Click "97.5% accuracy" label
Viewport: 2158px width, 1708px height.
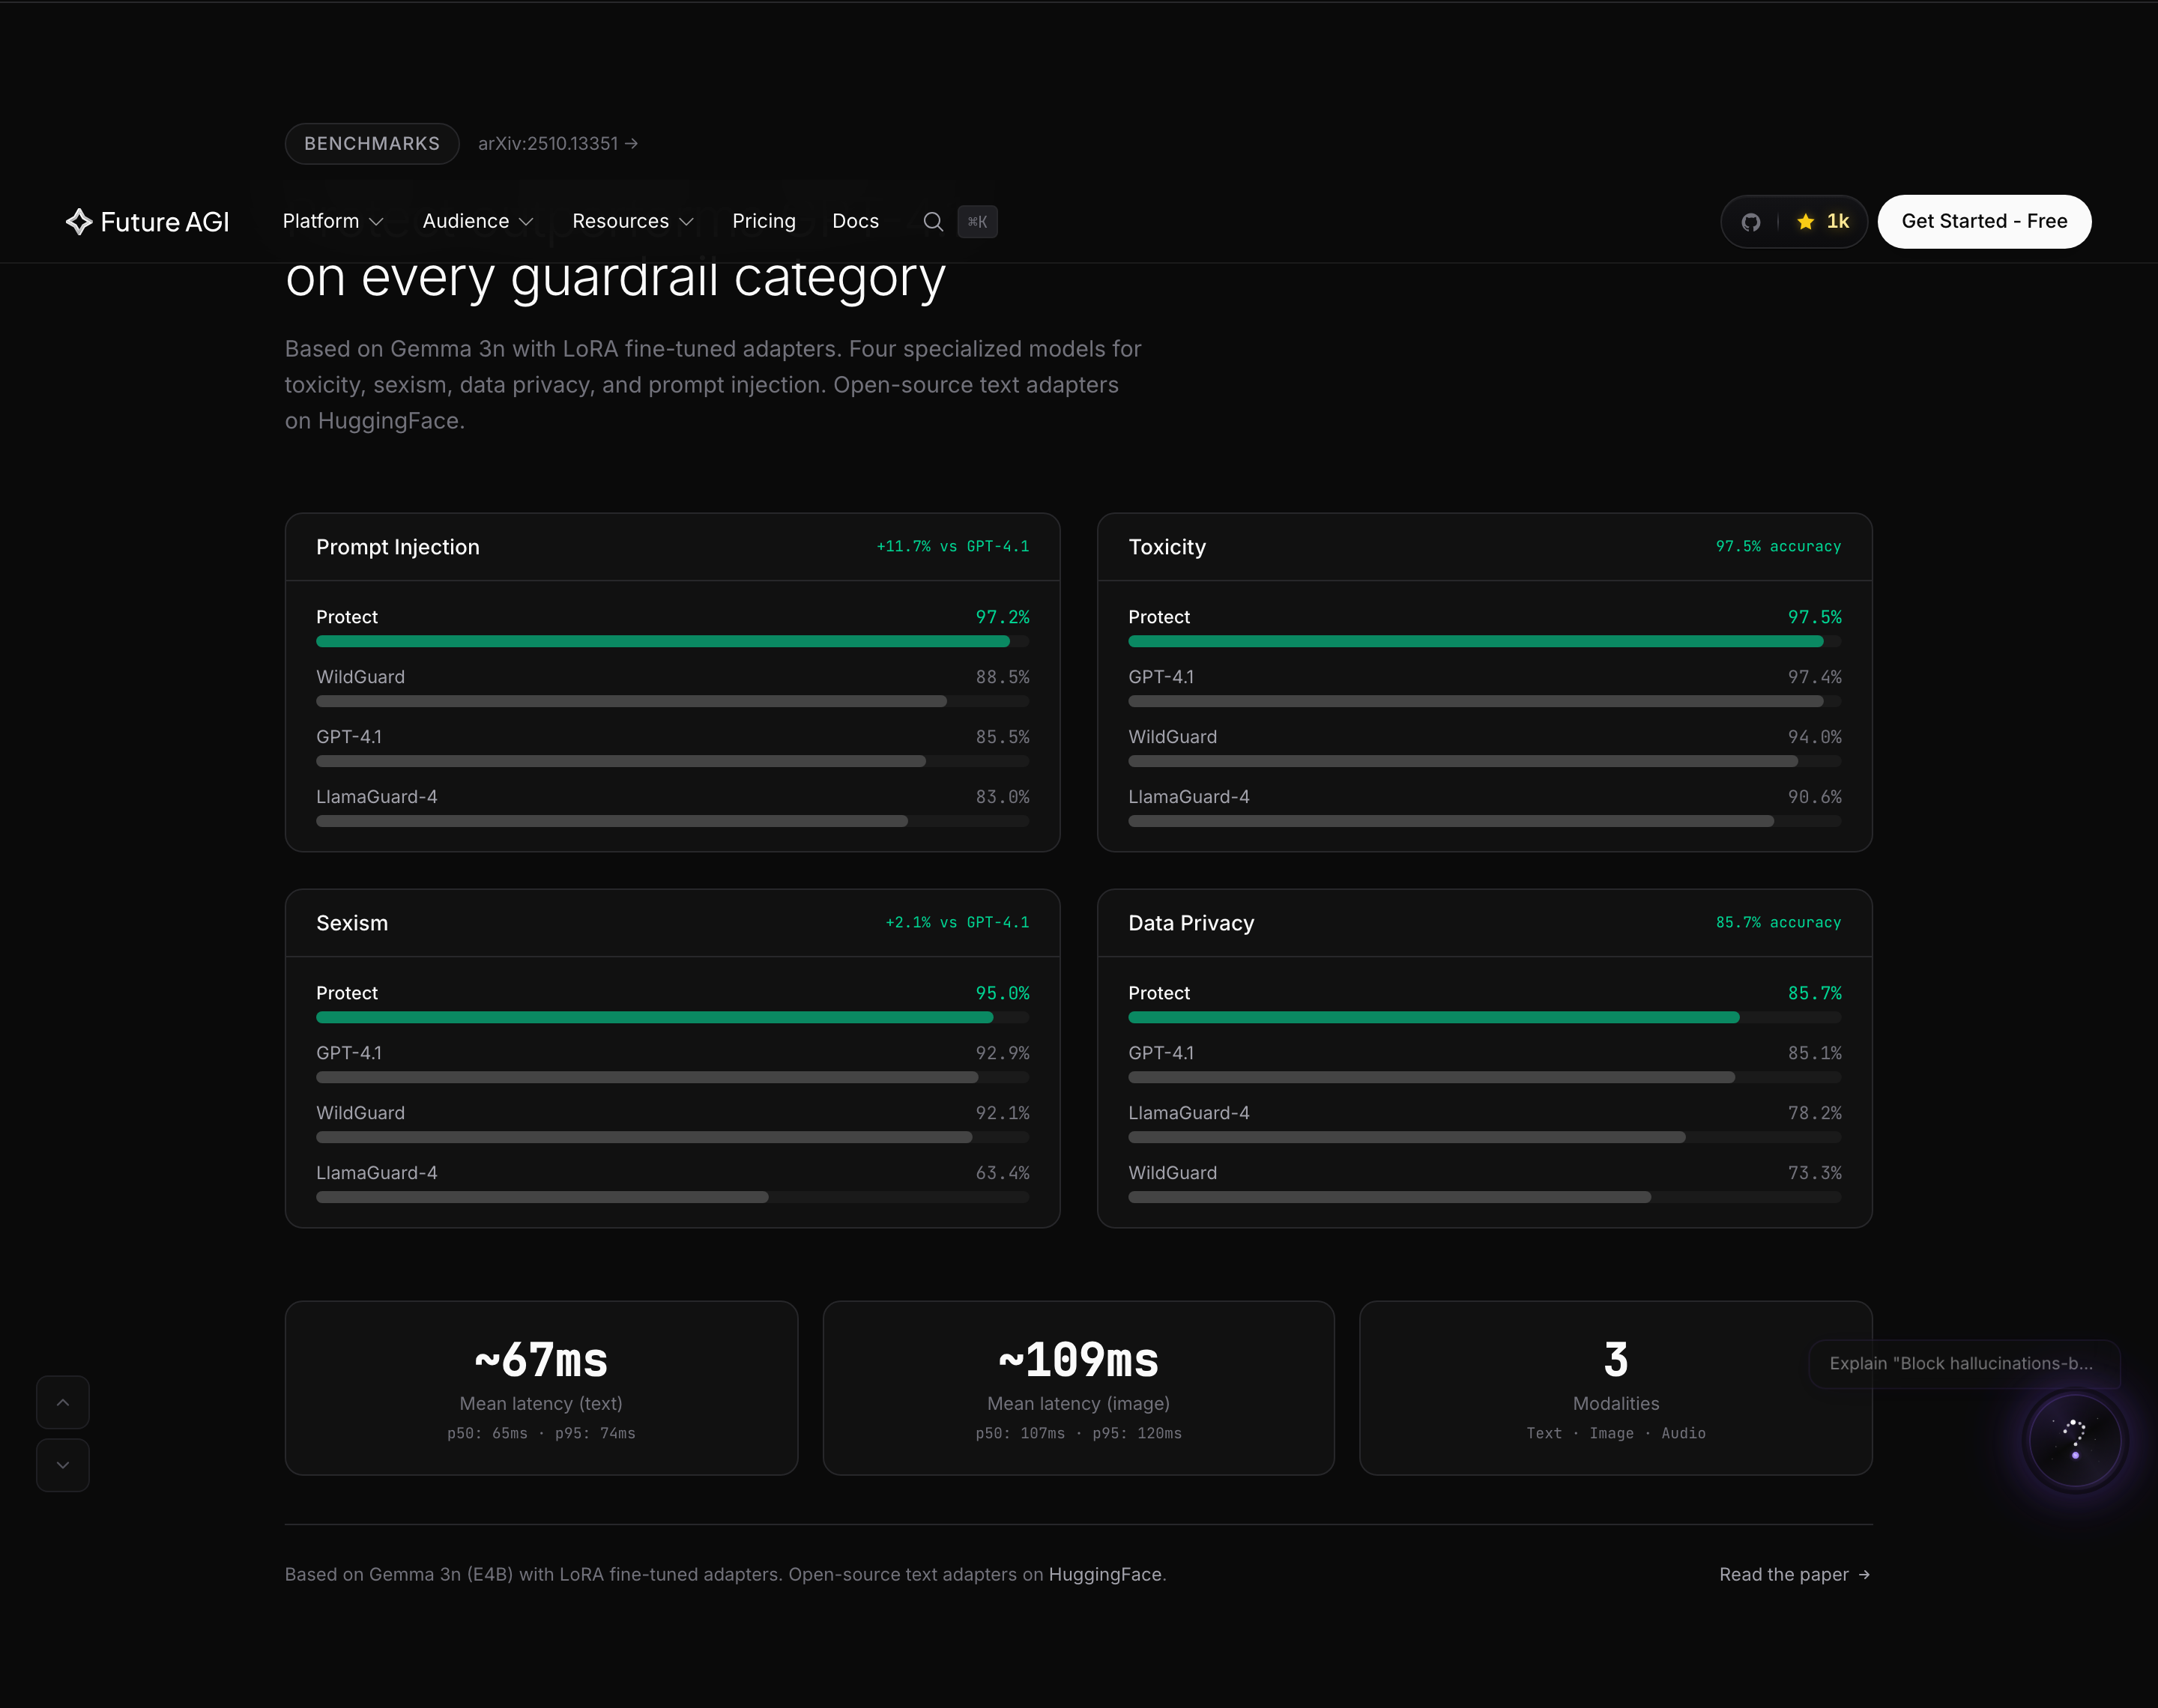[1778, 546]
